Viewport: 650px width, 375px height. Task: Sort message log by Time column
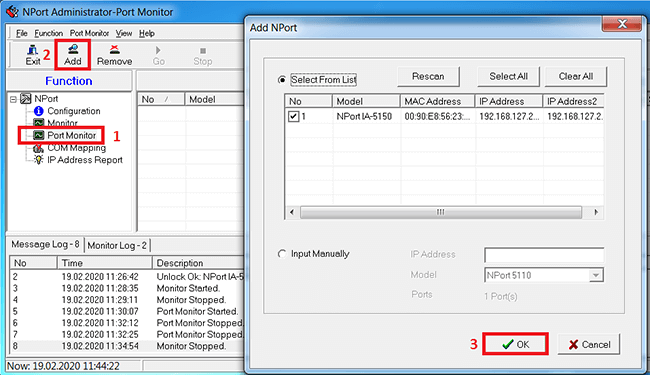tap(104, 263)
